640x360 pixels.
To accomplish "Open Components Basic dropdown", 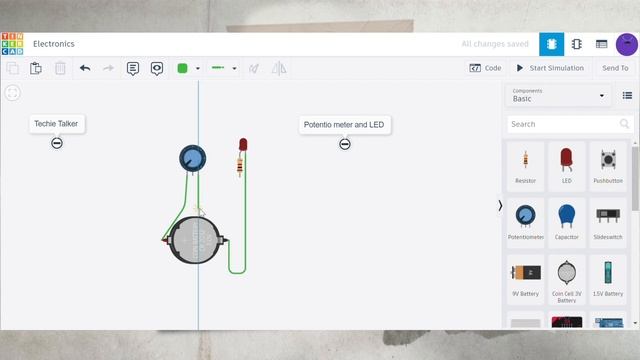I will point(558,96).
